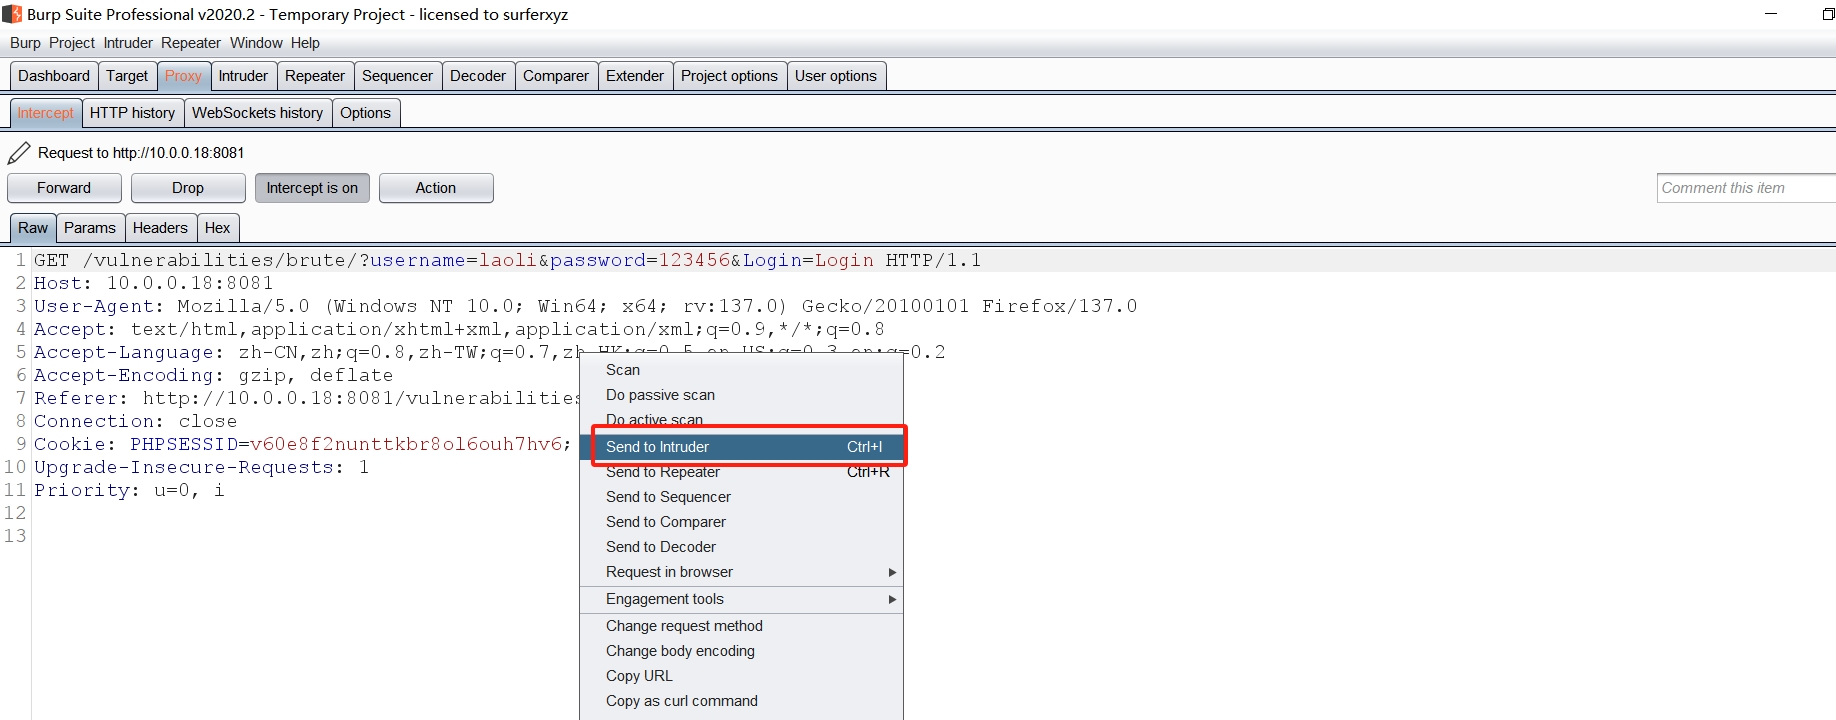Viewport: 1836px width, 720px height.
Task: Switch to the Dashboard tab
Action: pyautogui.click(x=54, y=76)
